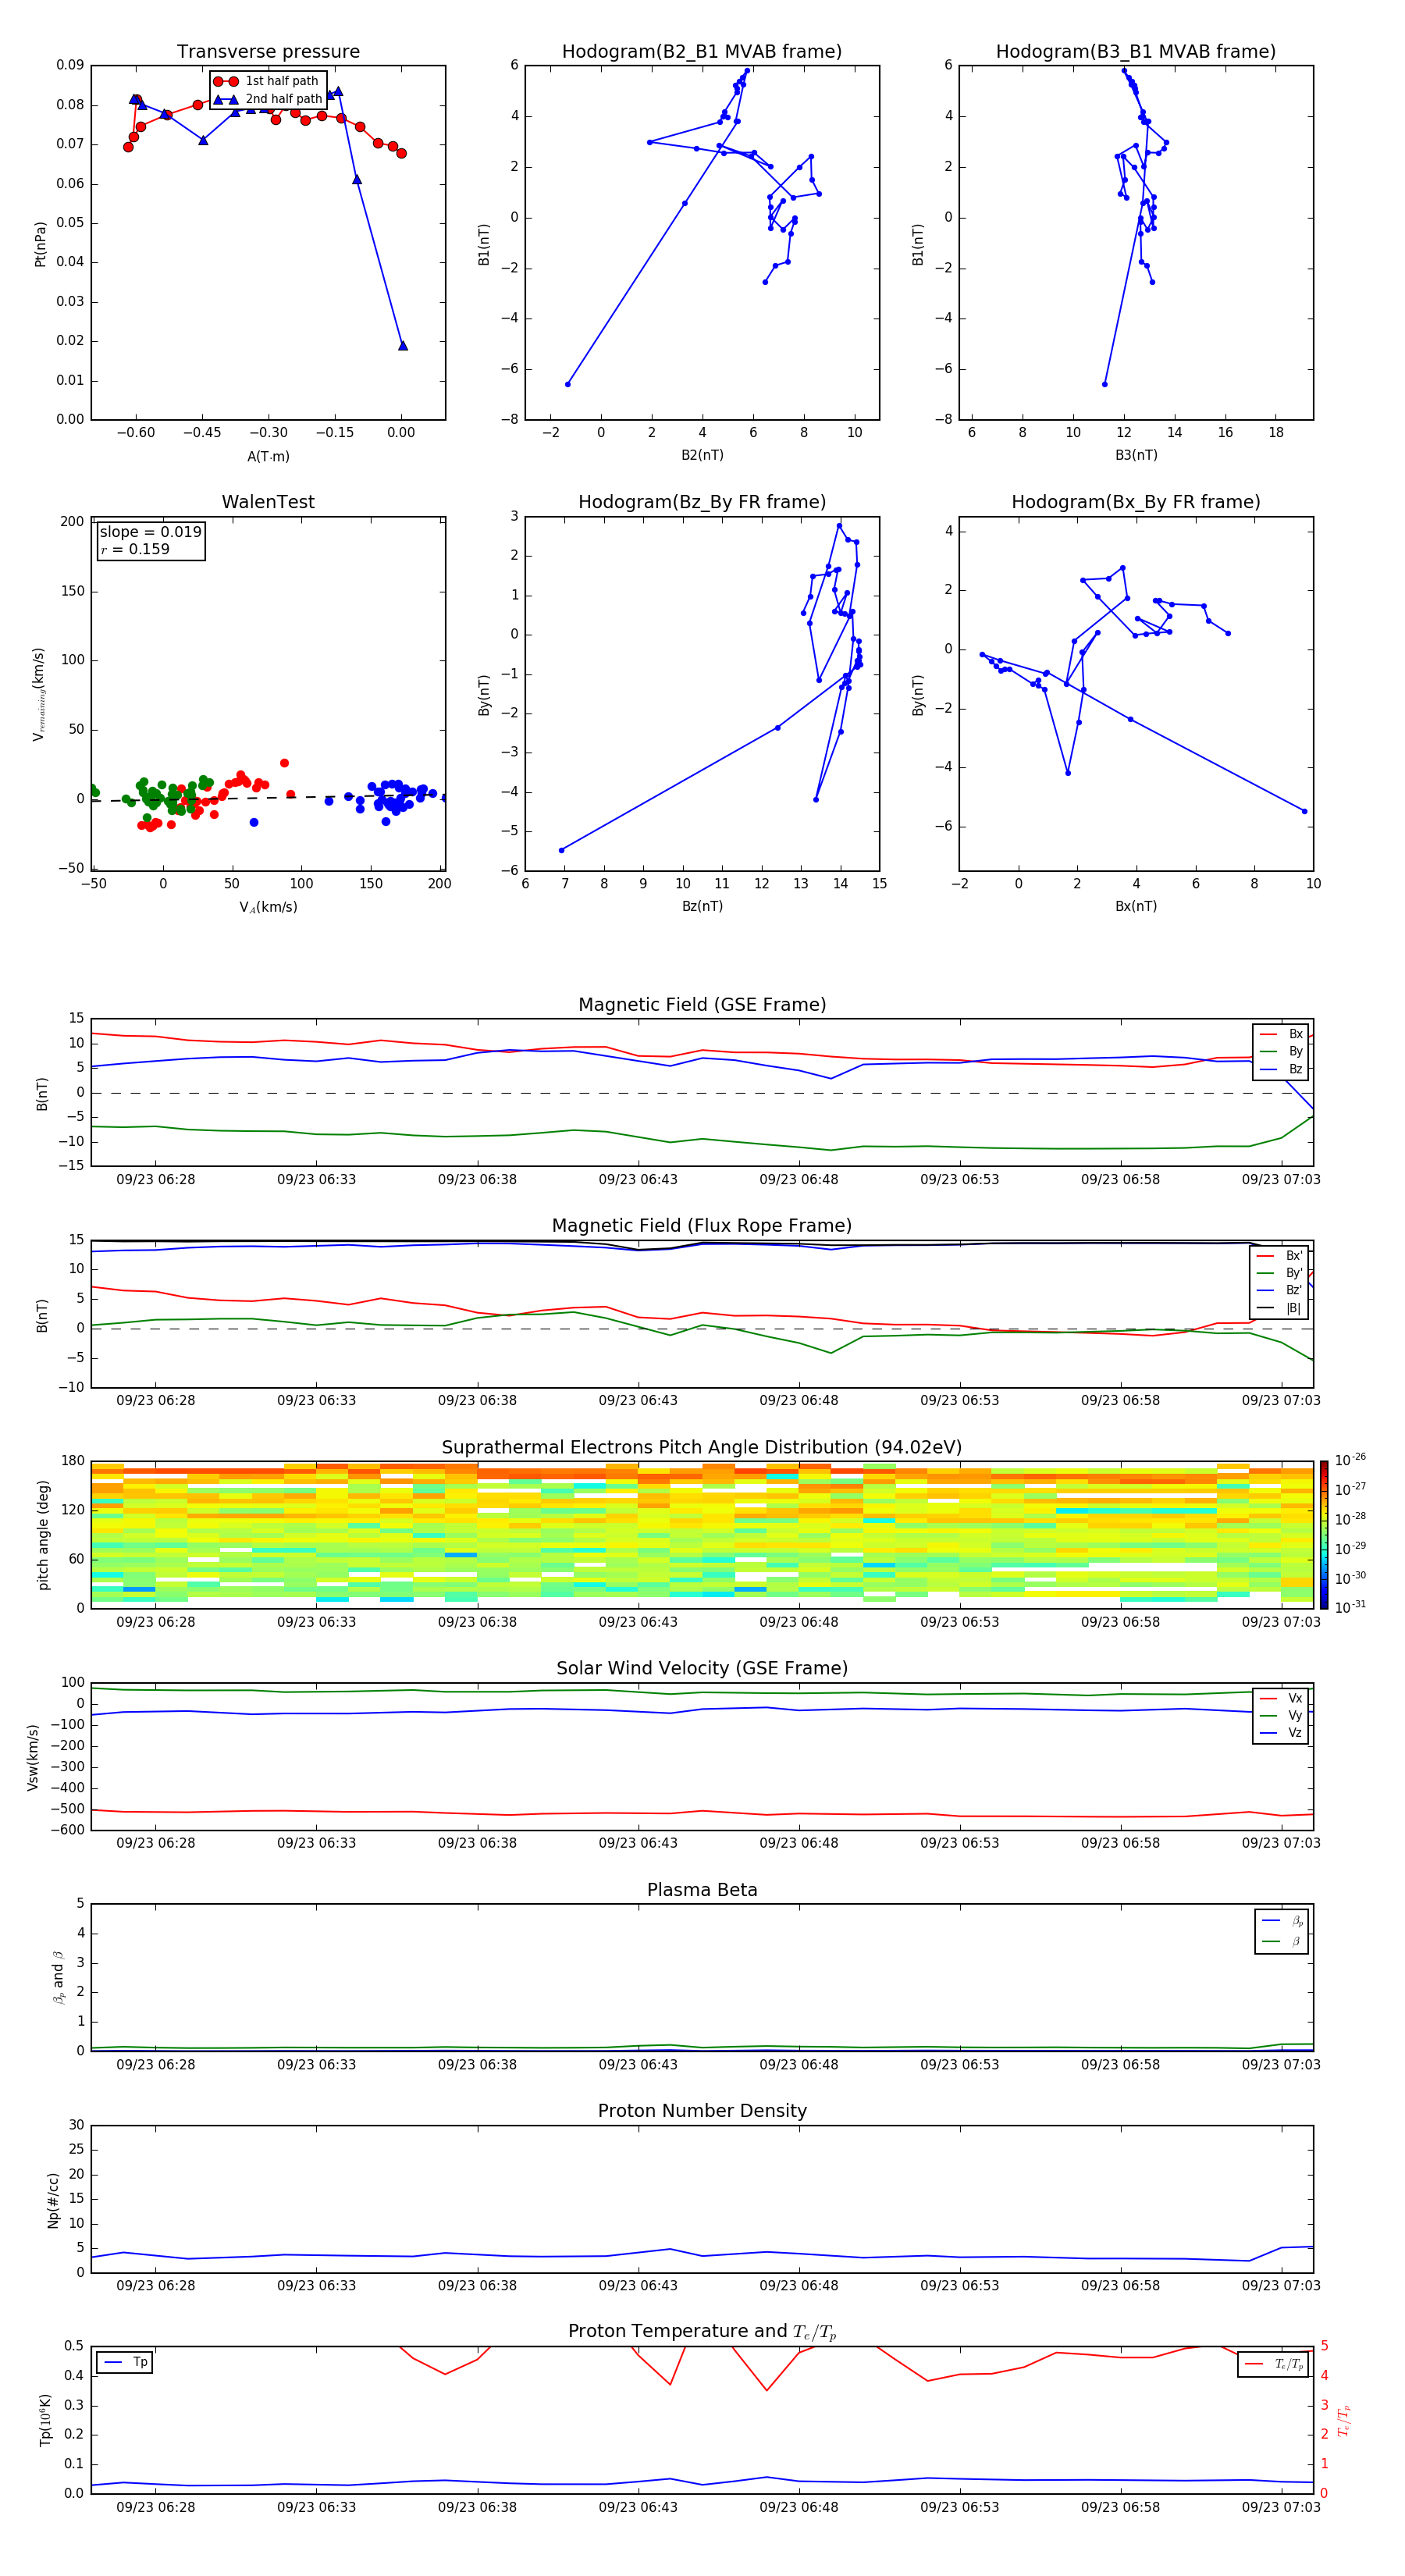
Task: Click 'r = 0.159' annotation text
Action: (x=135, y=549)
